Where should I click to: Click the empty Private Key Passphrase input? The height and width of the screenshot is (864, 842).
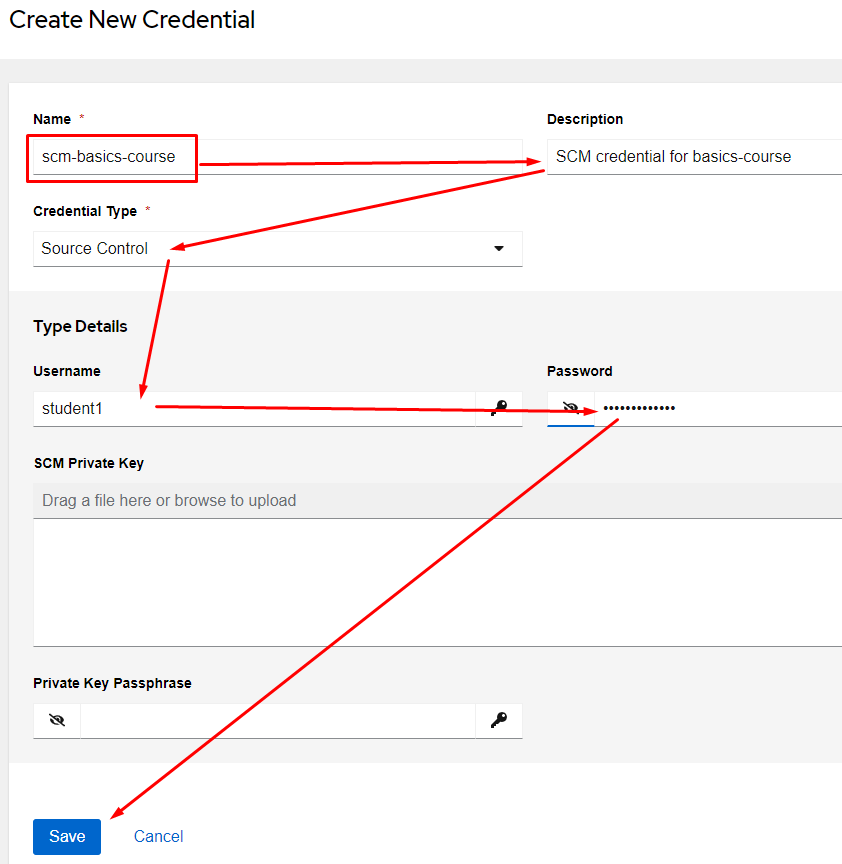click(277, 720)
